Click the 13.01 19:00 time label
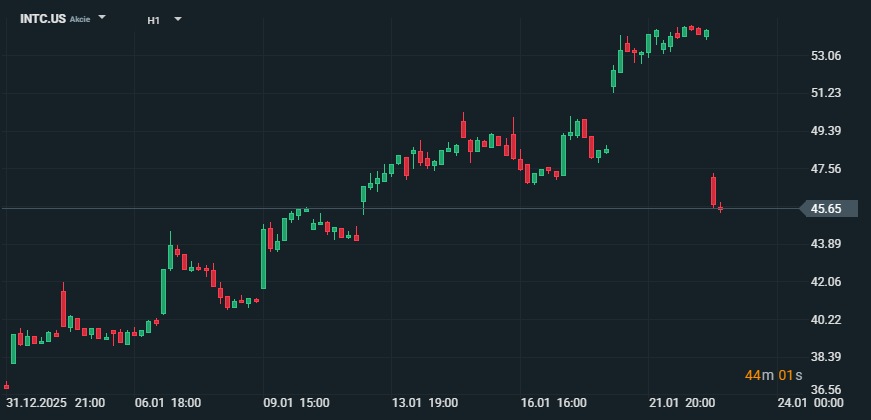The width and height of the screenshot is (871, 420). [426, 402]
